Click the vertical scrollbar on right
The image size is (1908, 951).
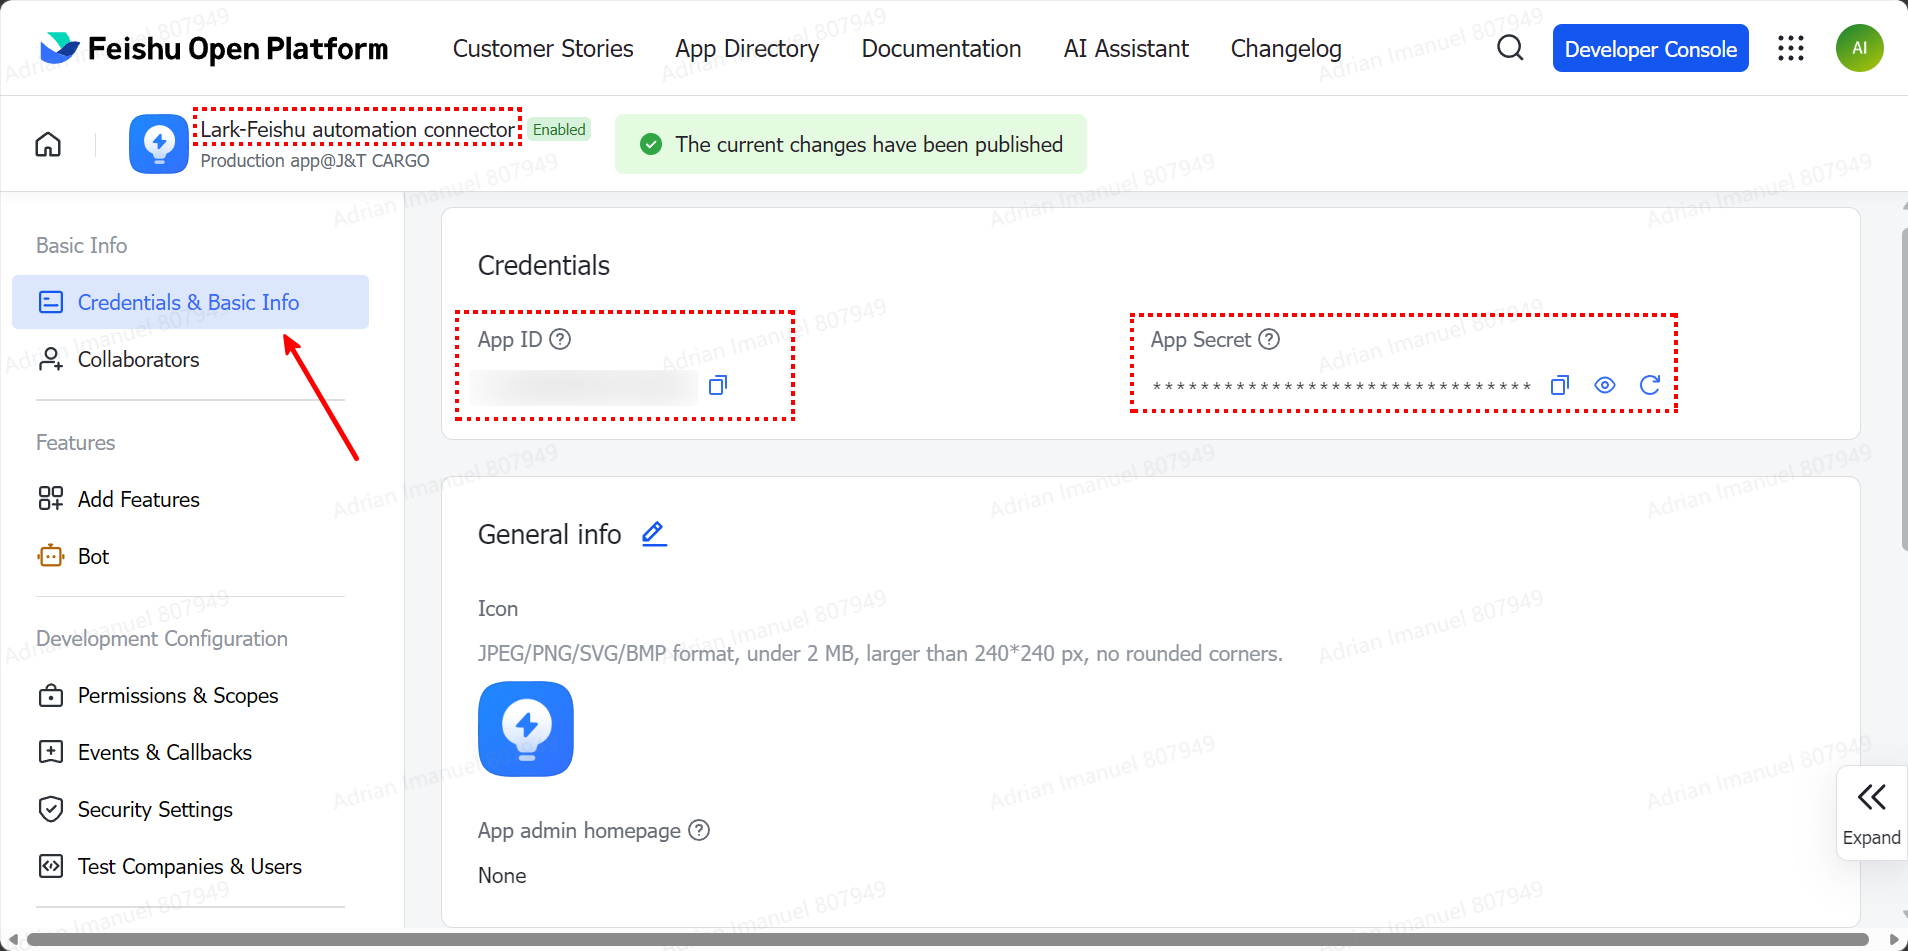(x=1904, y=389)
